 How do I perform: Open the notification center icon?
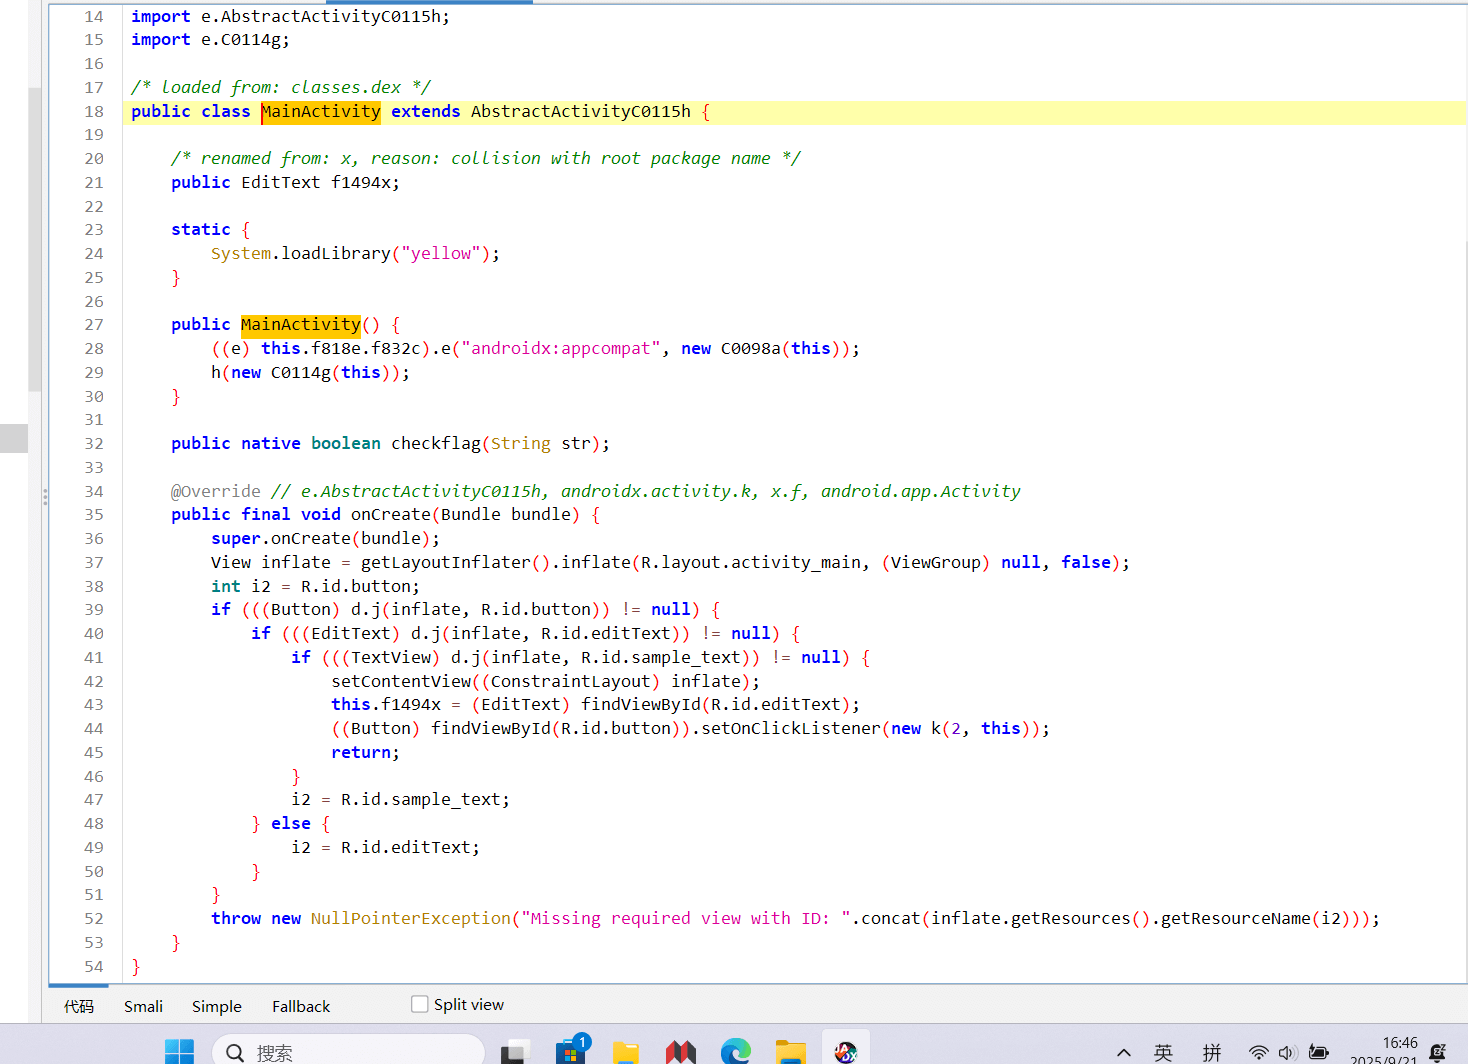click(1438, 1052)
